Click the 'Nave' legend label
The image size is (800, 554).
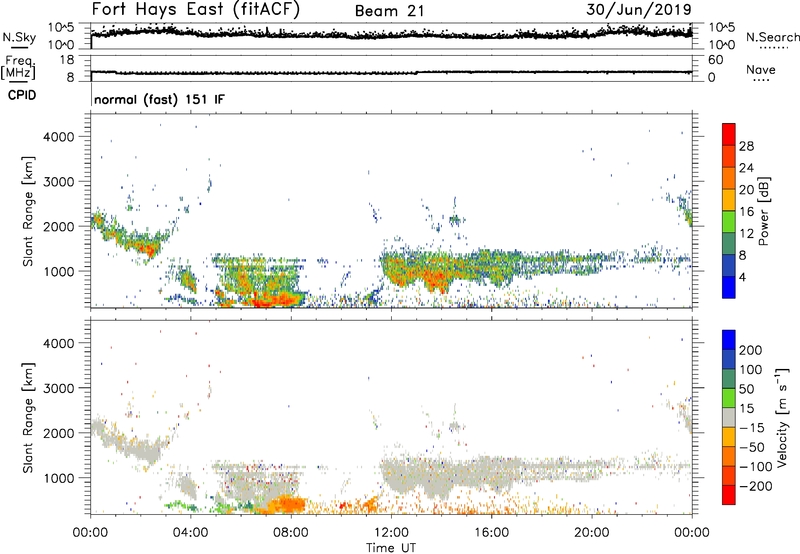(760, 69)
